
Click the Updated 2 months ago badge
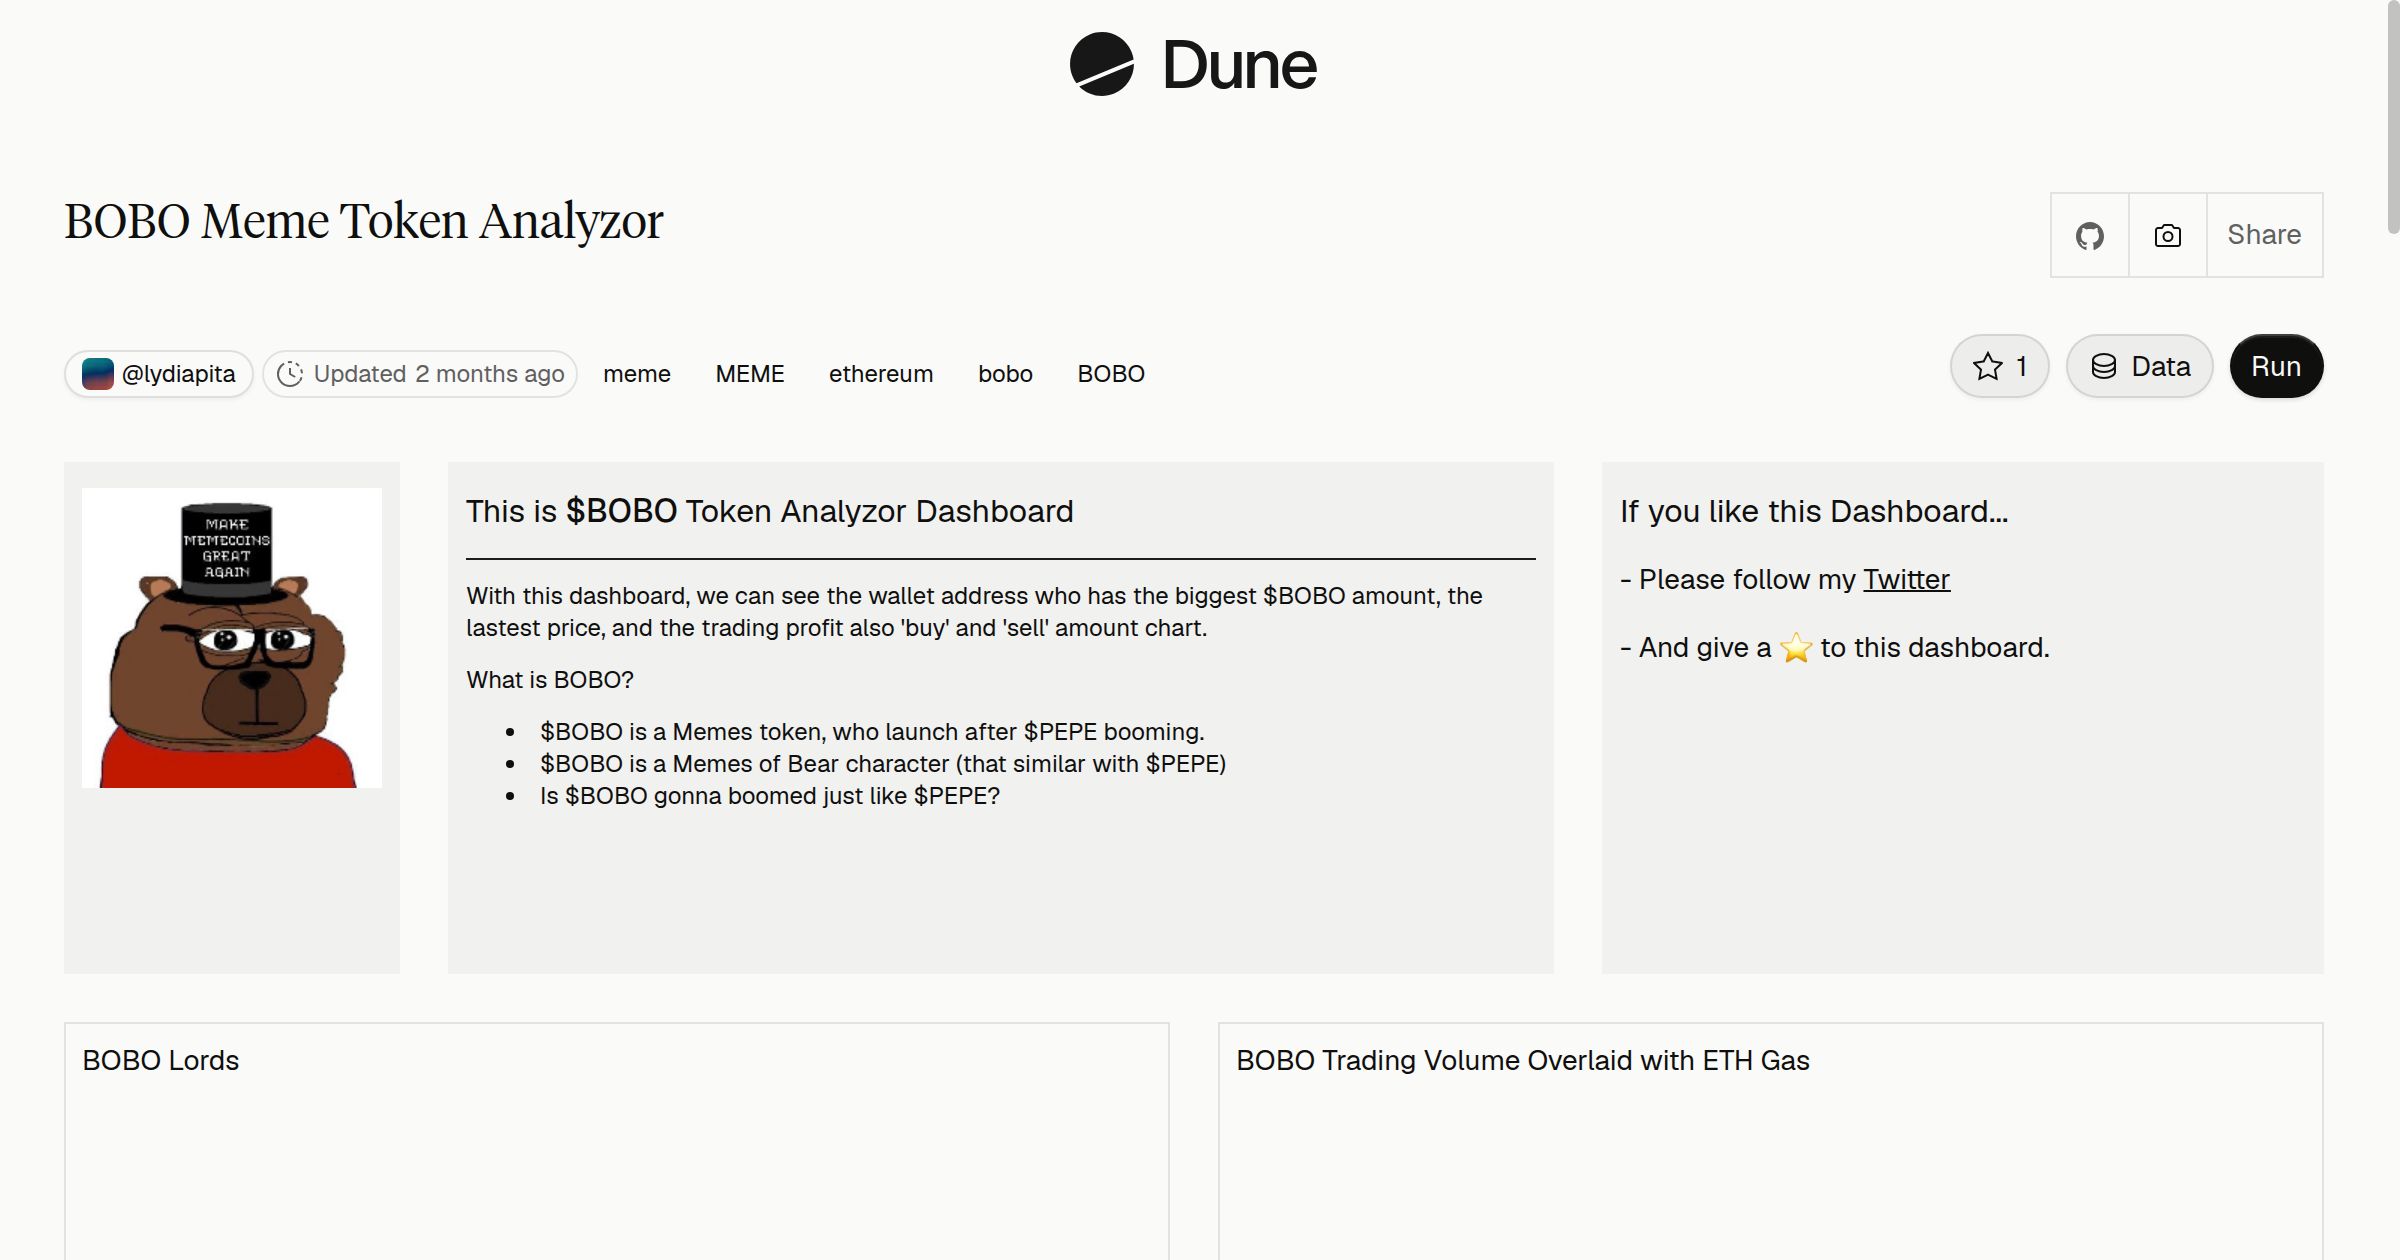tap(420, 374)
